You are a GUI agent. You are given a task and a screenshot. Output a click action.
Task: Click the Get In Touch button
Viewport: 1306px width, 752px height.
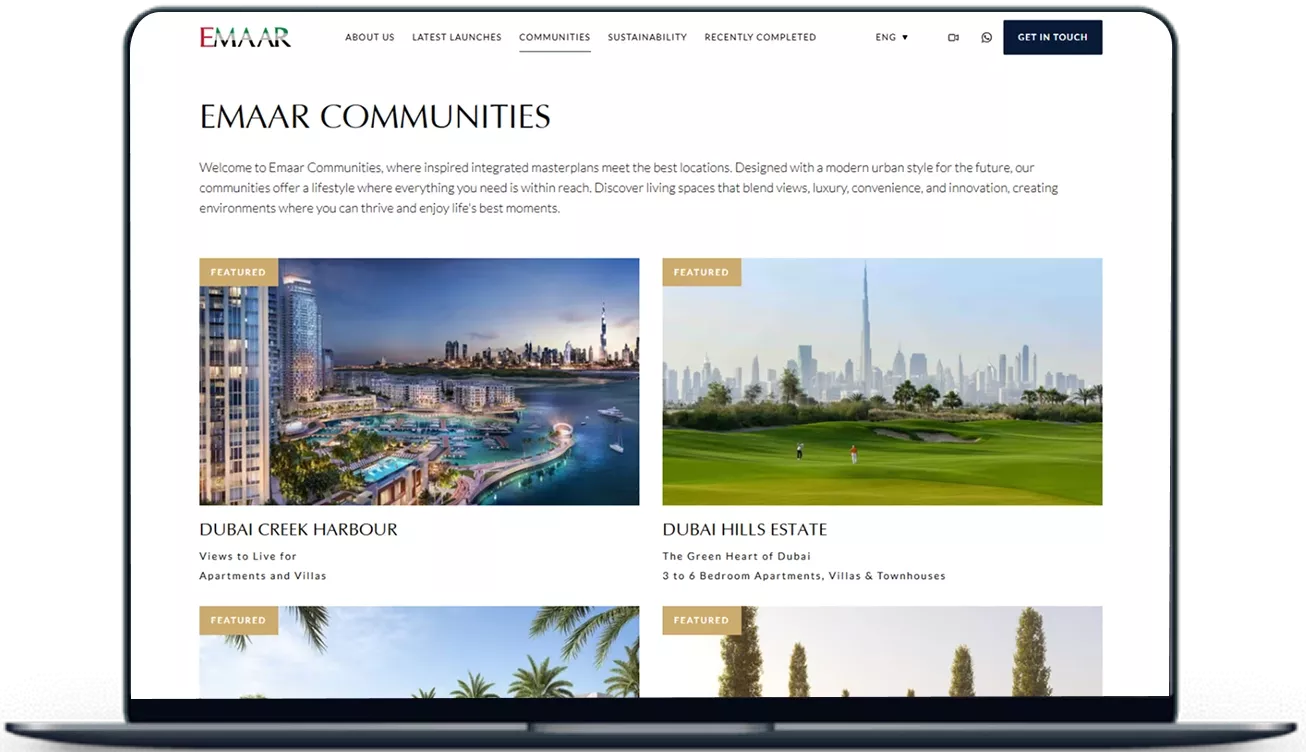click(1052, 37)
